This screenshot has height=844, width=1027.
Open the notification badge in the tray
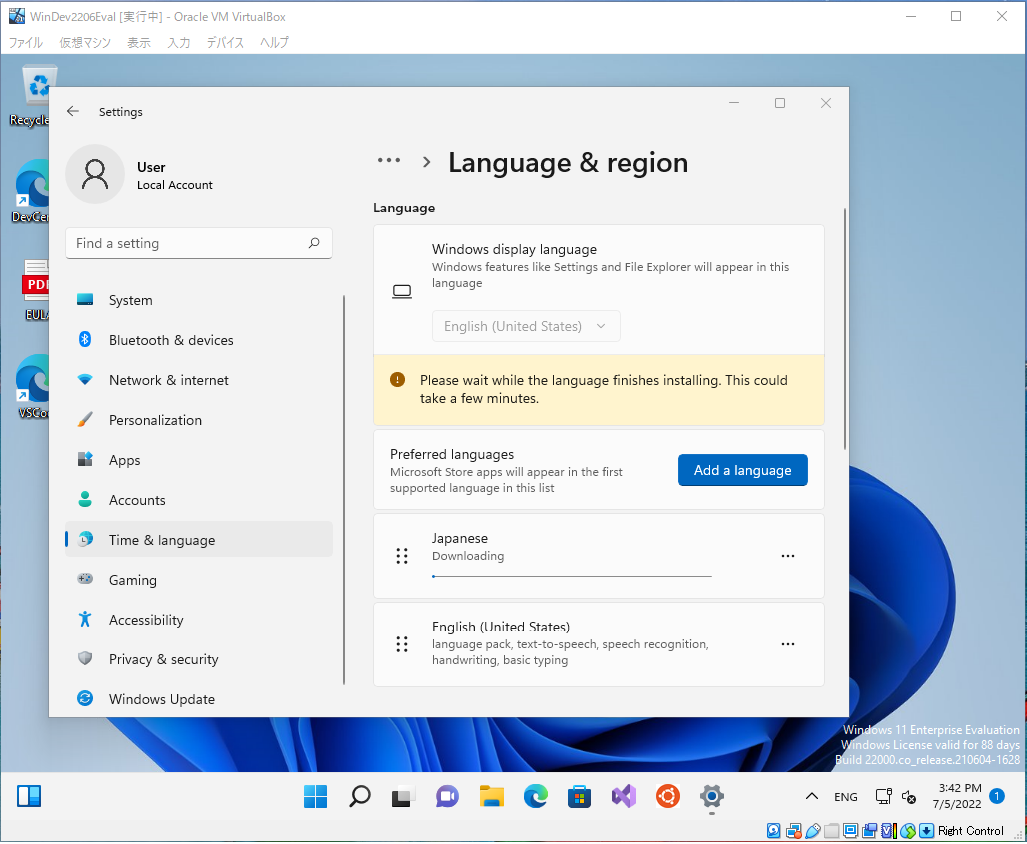click(997, 796)
